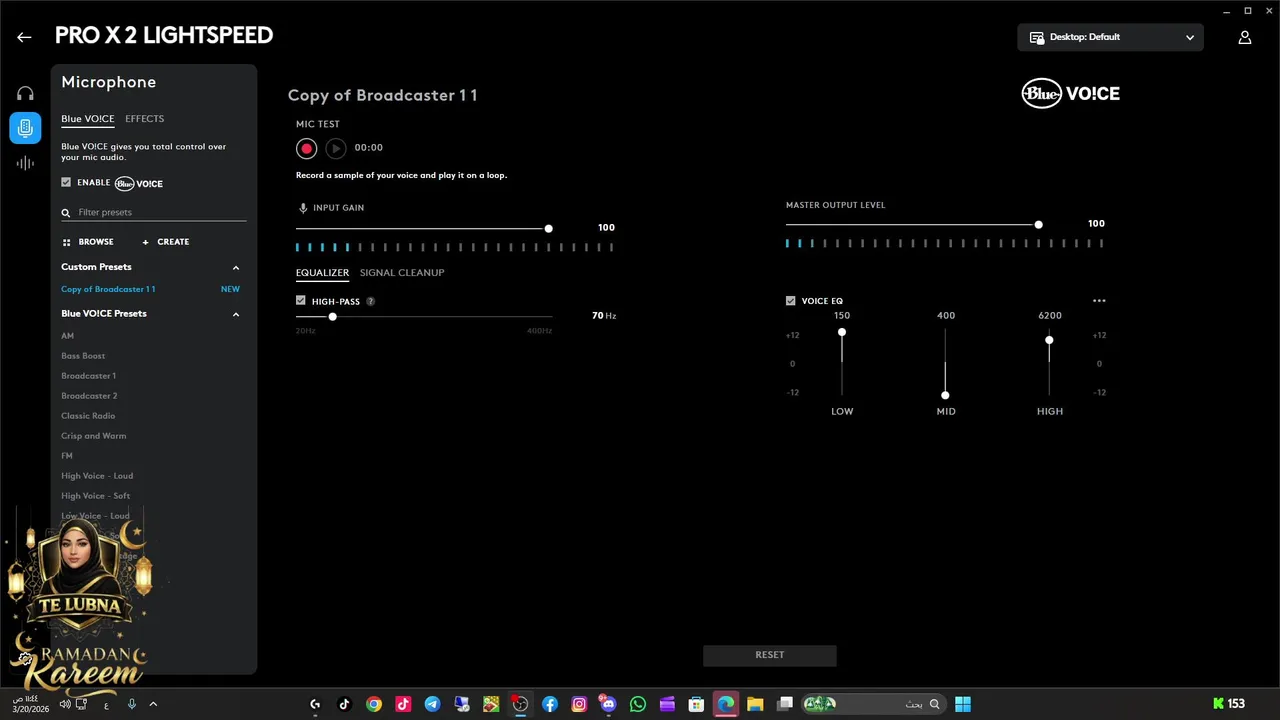Select the Classic Radio preset
This screenshot has width=1280, height=720.
[x=88, y=416]
